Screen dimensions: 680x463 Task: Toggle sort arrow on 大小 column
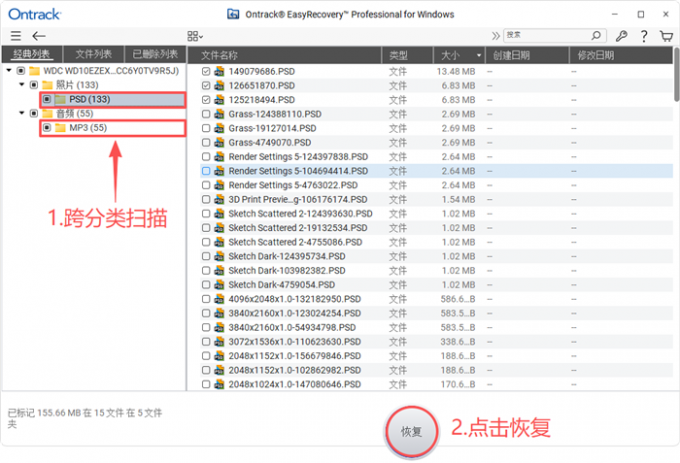479,55
